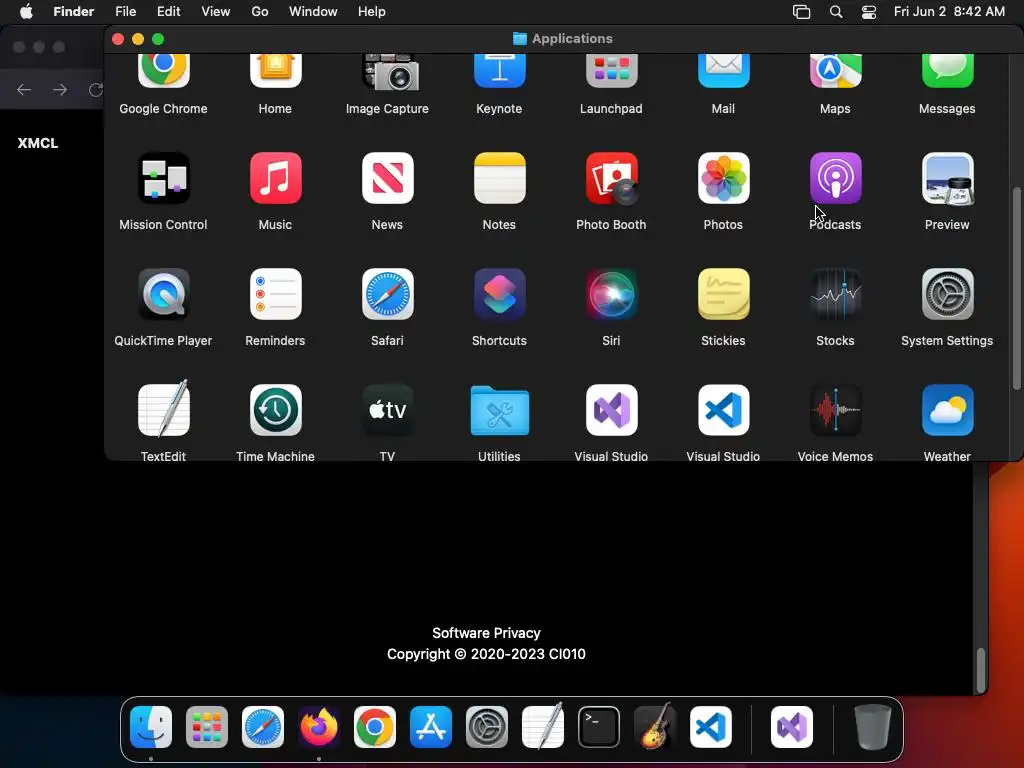Select the Weather app icon
This screenshot has width=1024, height=768.
point(948,409)
